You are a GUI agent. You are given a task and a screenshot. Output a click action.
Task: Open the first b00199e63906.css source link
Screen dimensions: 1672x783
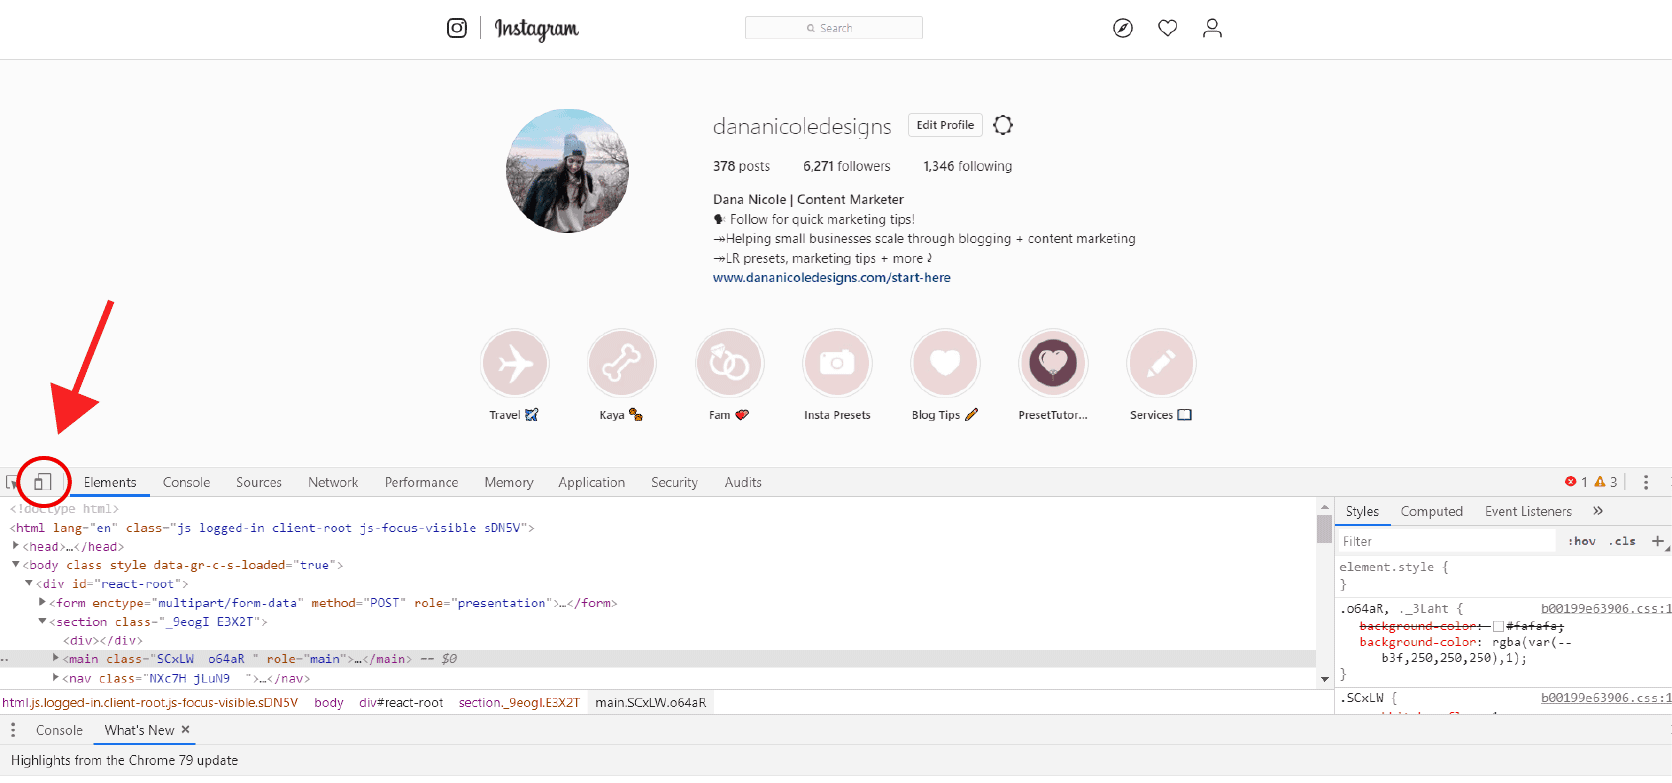tap(1605, 608)
